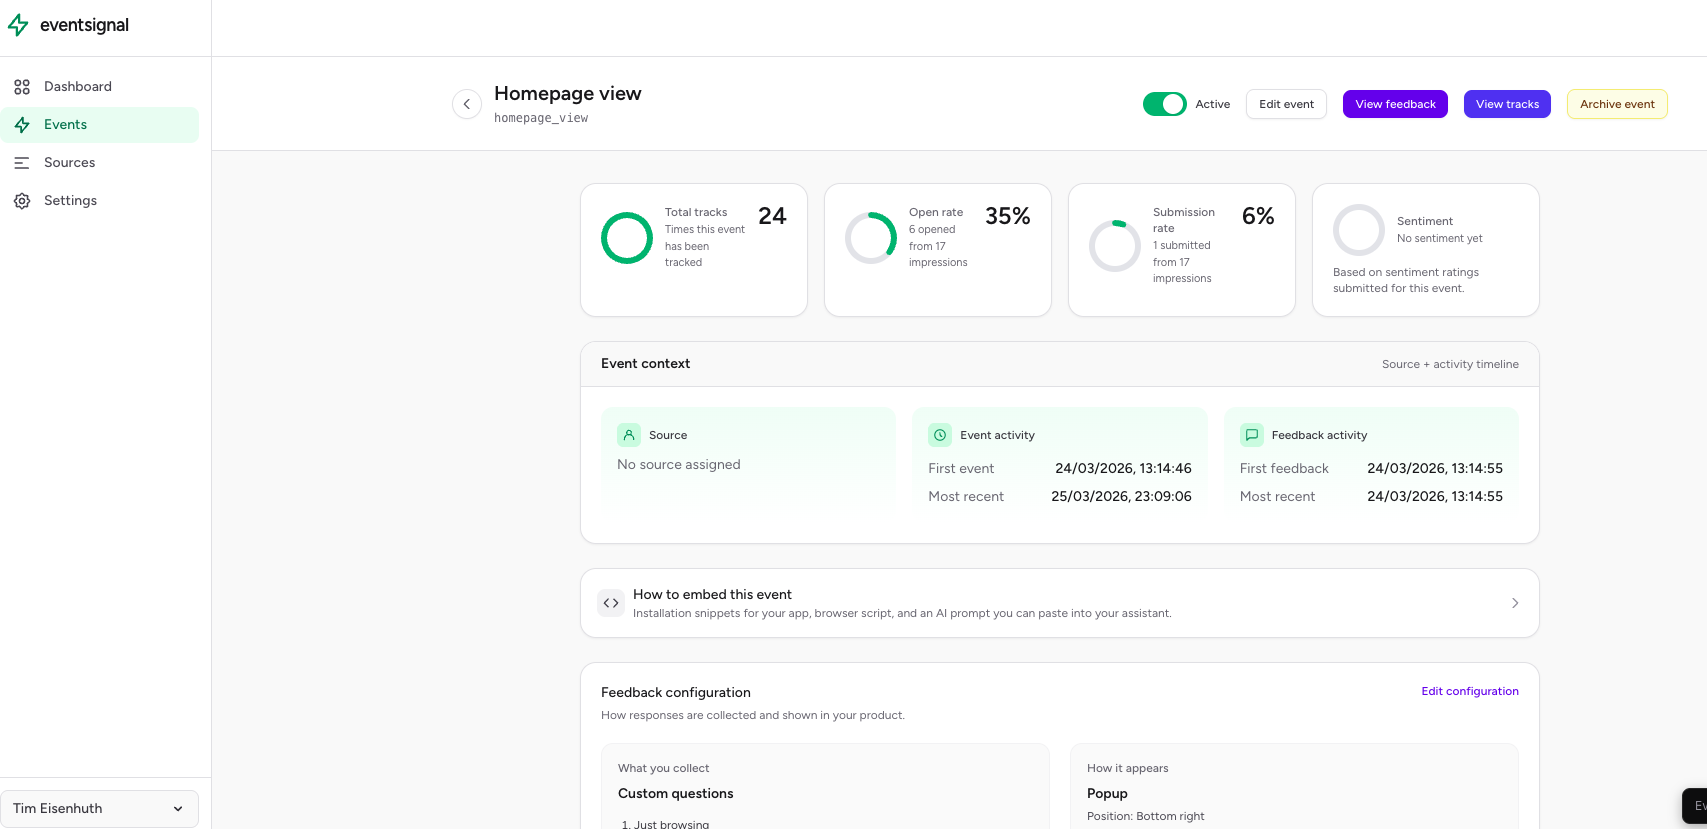1707x829 pixels.
Task: Click '6 opened from 17 impressions' text
Action: [x=938, y=246]
